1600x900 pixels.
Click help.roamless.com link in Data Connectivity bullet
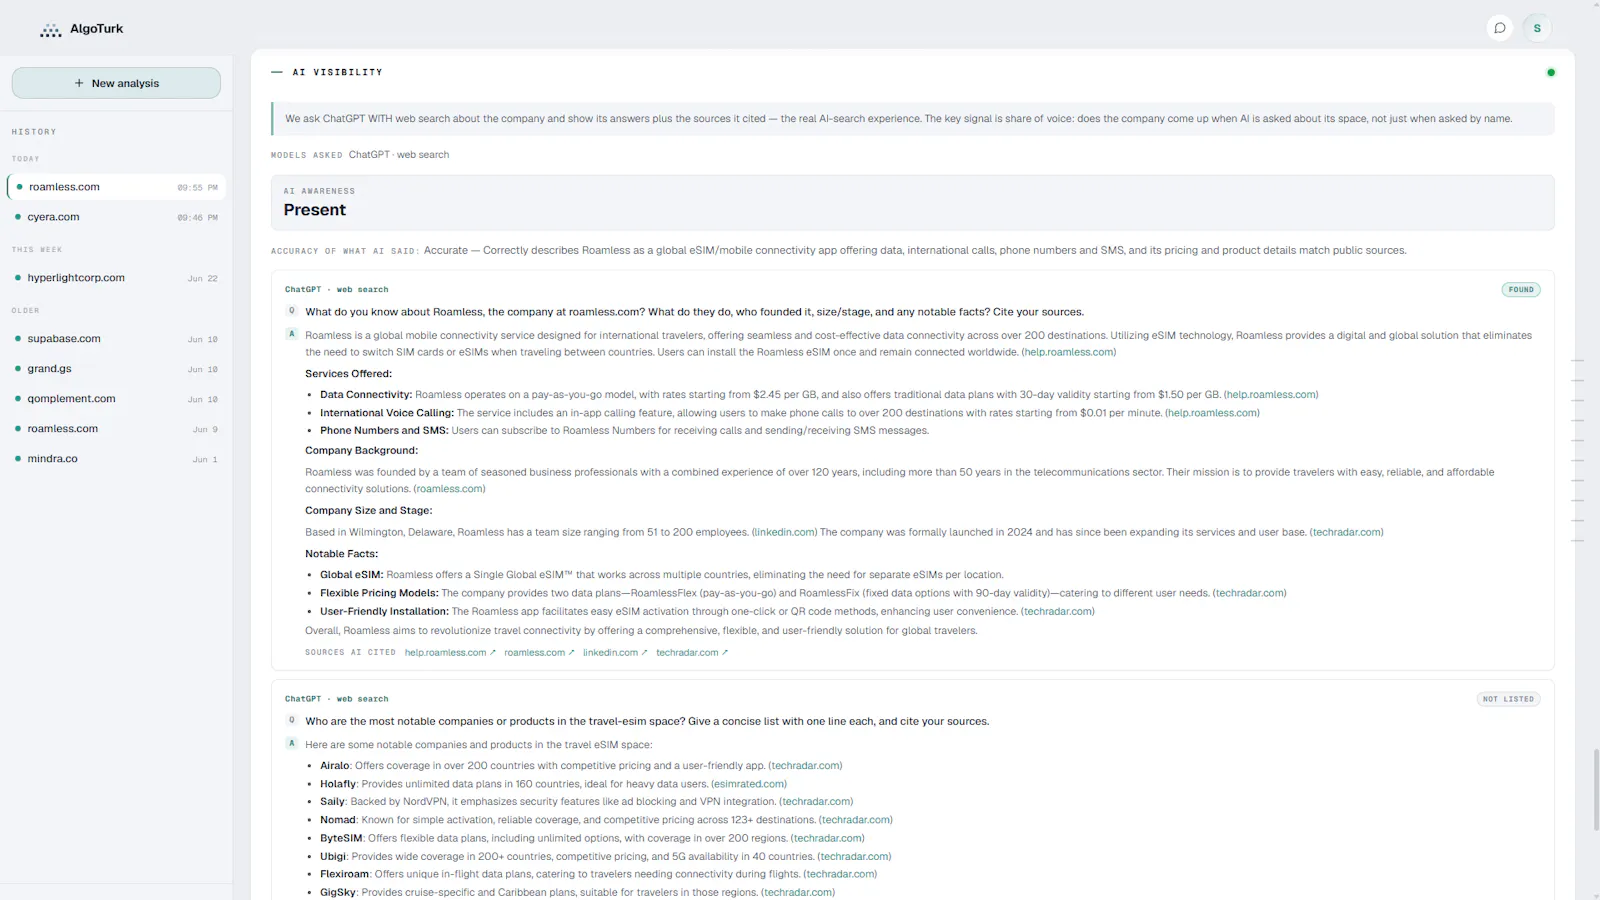click(1271, 395)
